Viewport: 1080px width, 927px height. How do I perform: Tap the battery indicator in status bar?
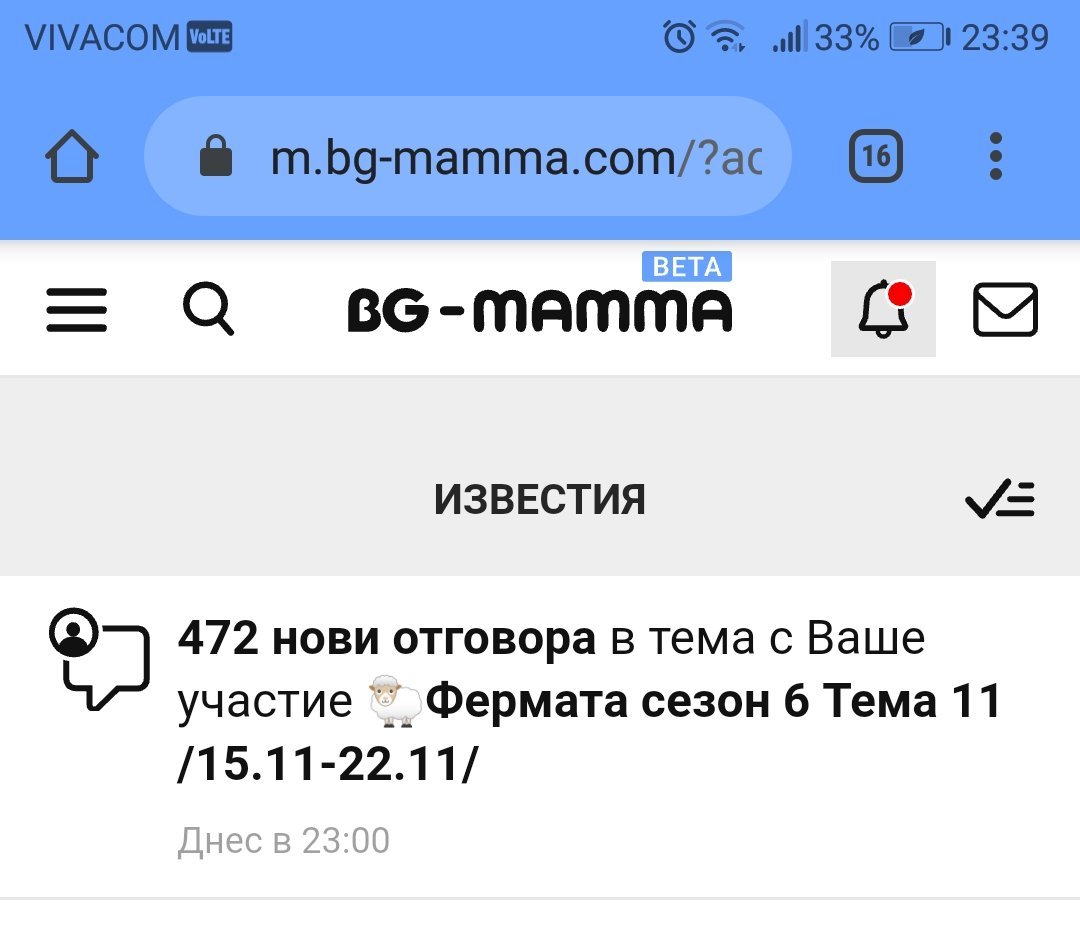point(920,39)
